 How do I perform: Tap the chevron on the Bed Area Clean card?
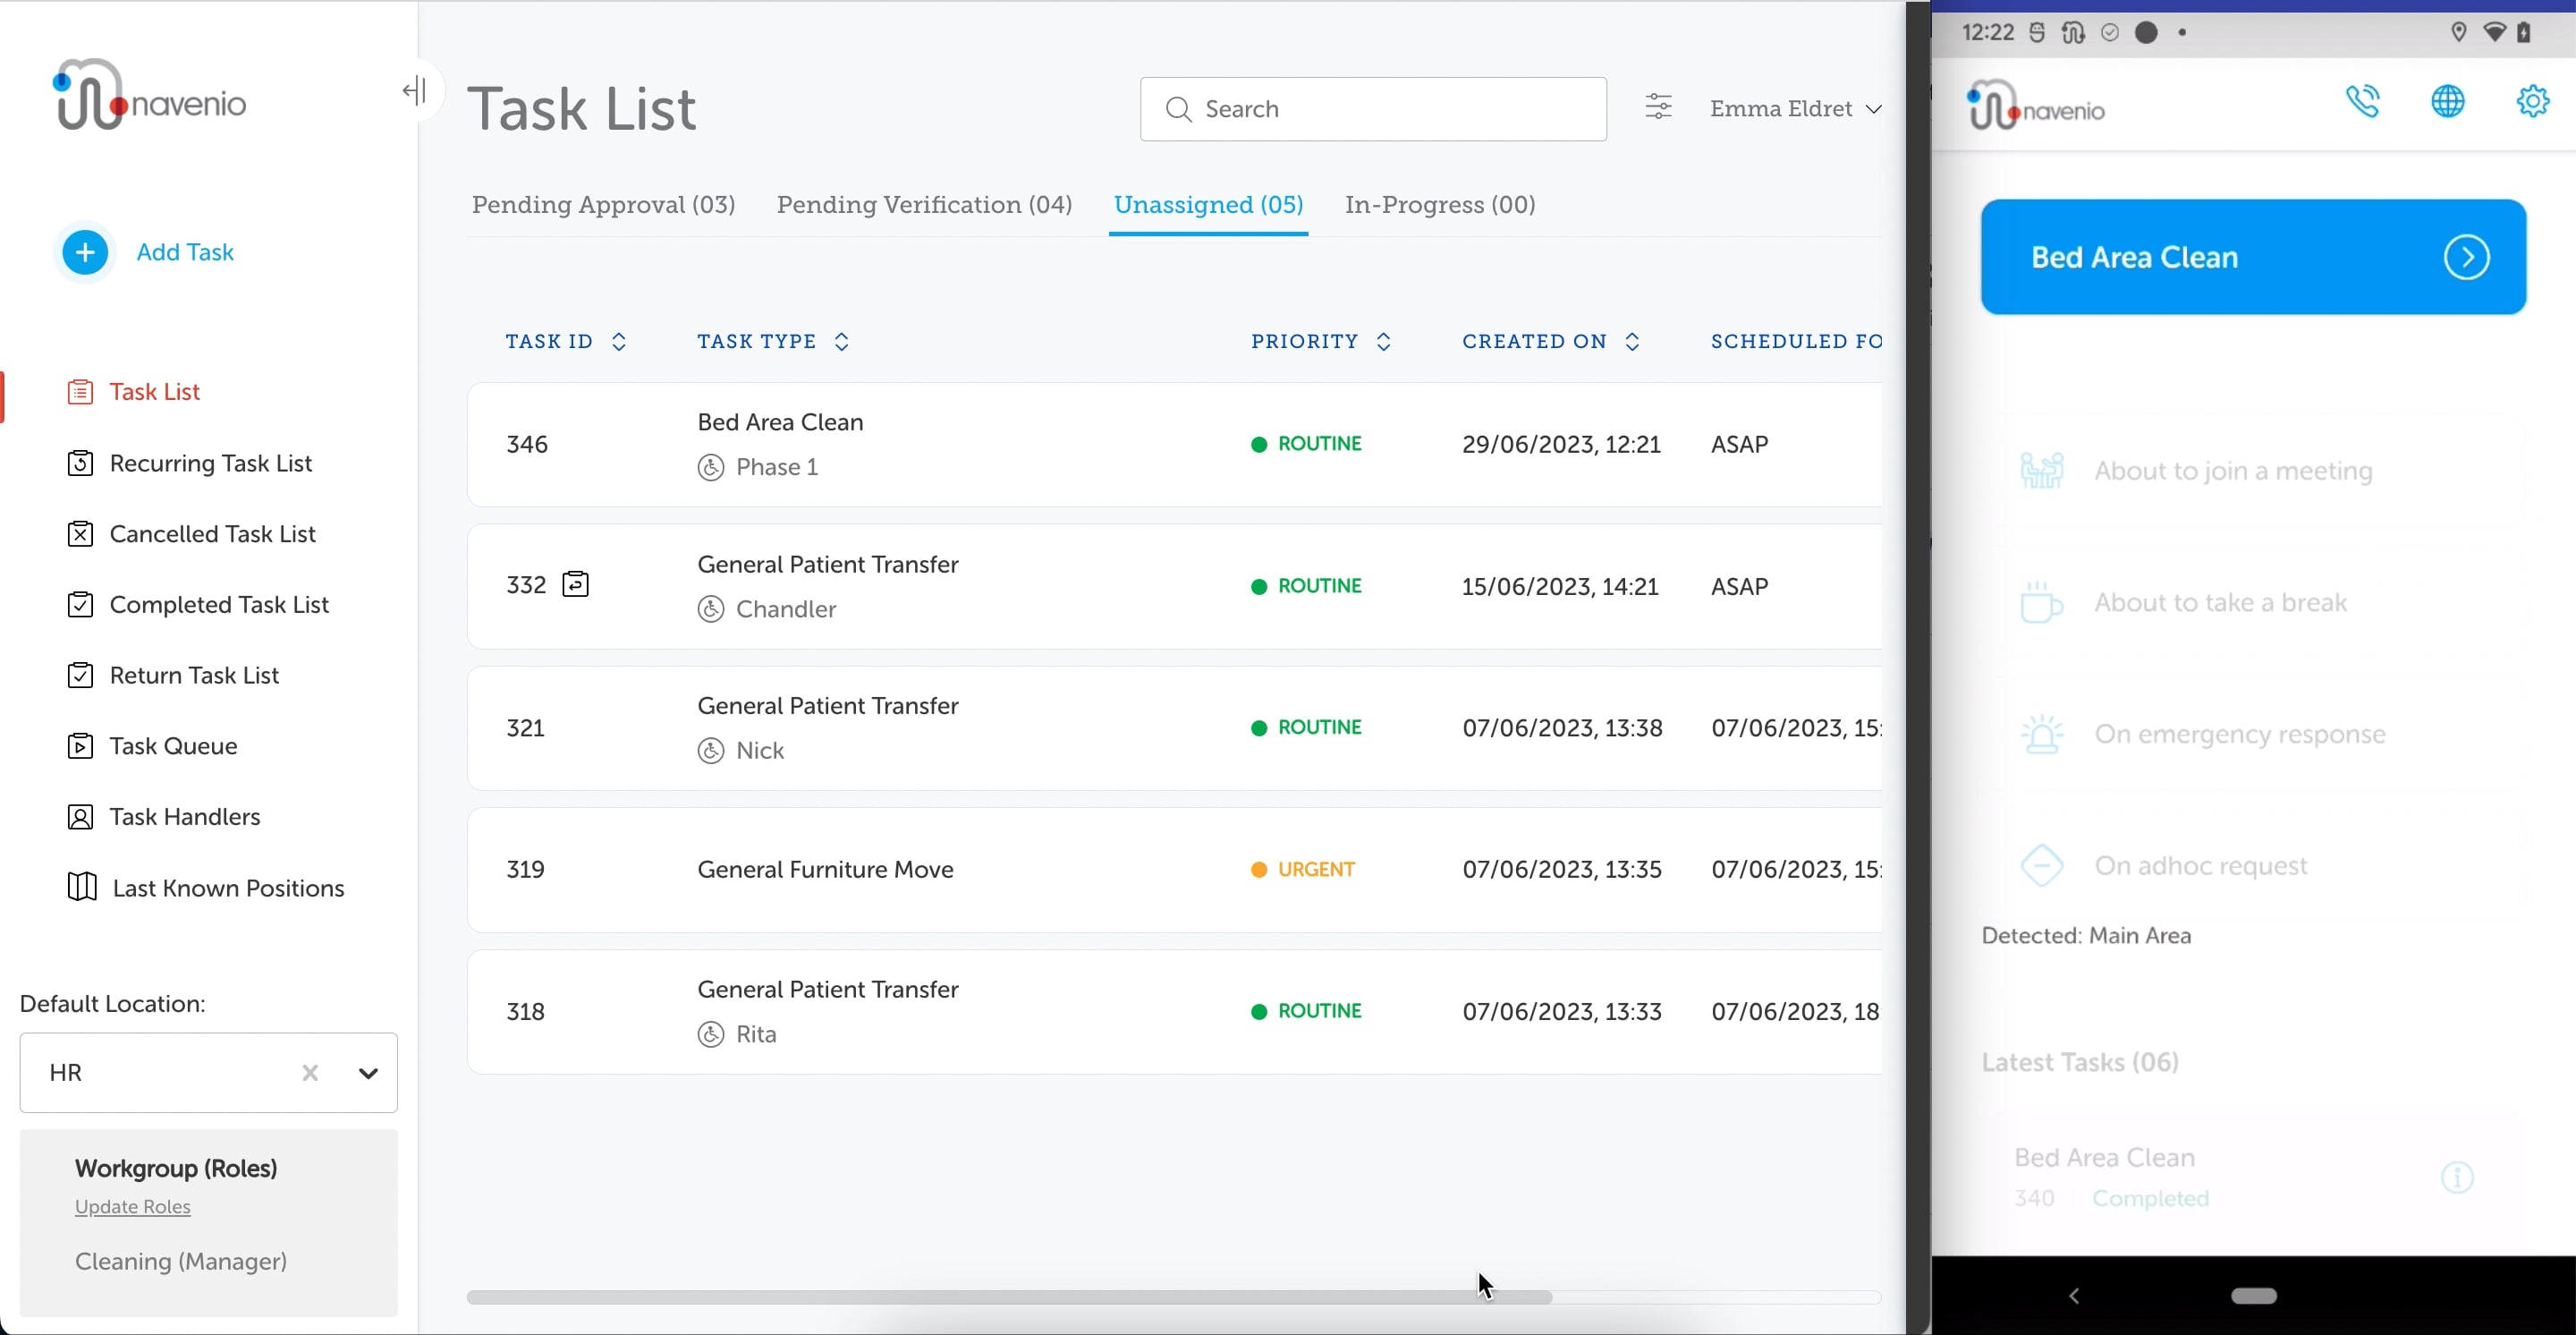[2468, 257]
